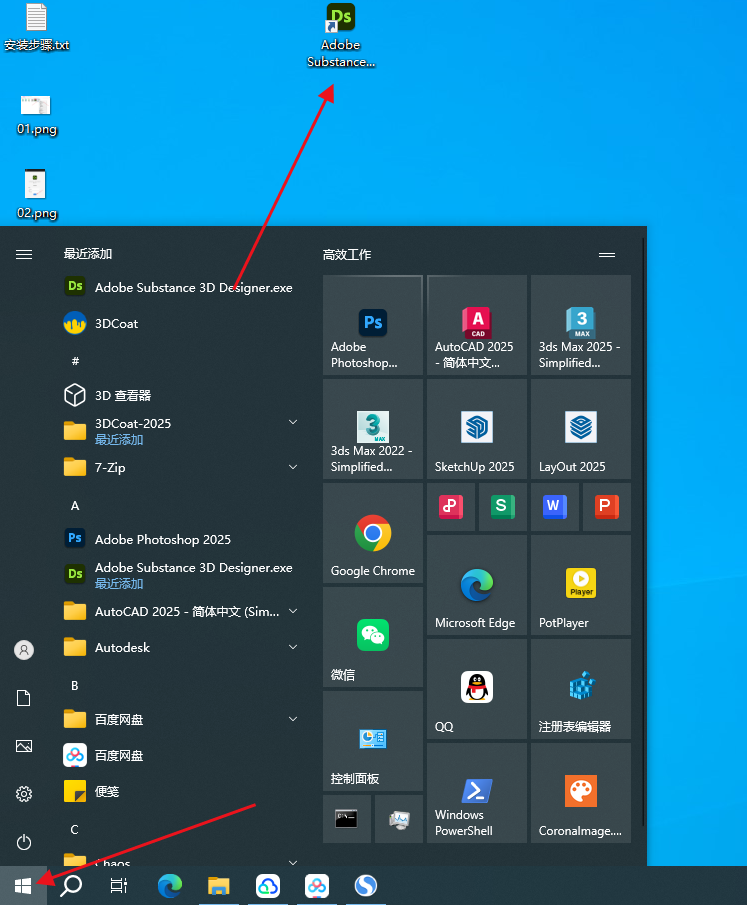The height and width of the screenshot is (905, 747).
Task: Open Adobe Photoshop 2025 in the app list
Action: point(180,539)
